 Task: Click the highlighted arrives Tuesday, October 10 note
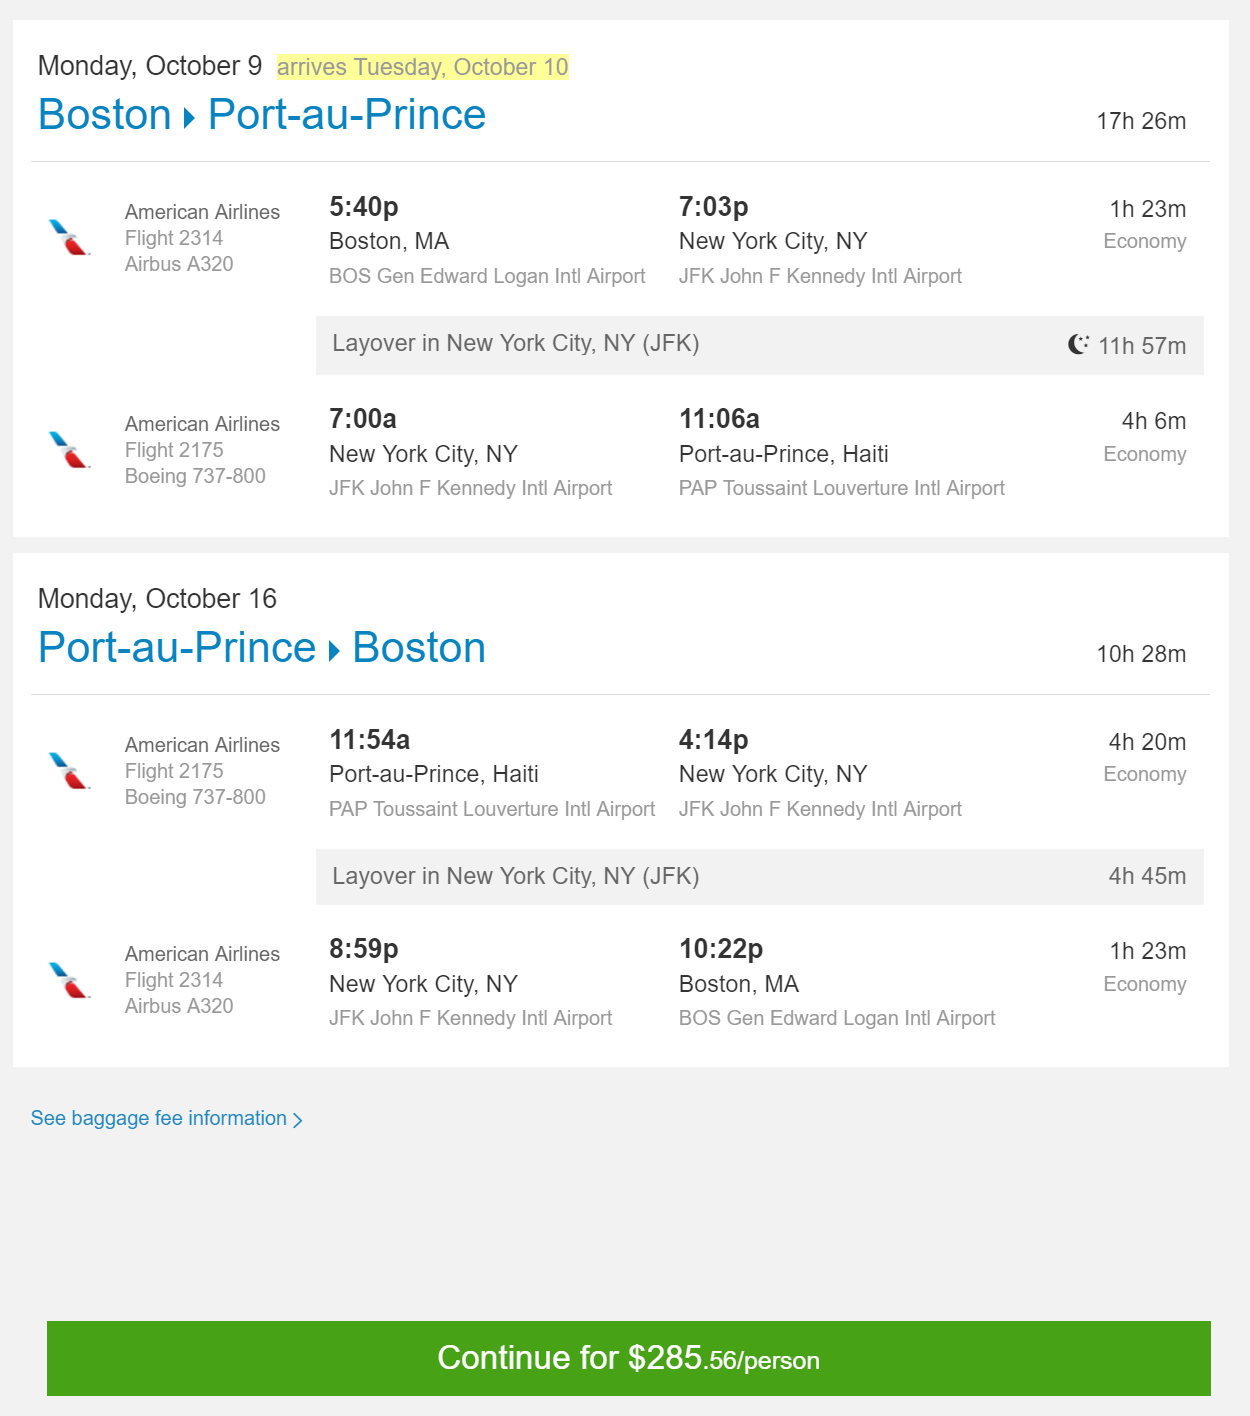point(423,67)
